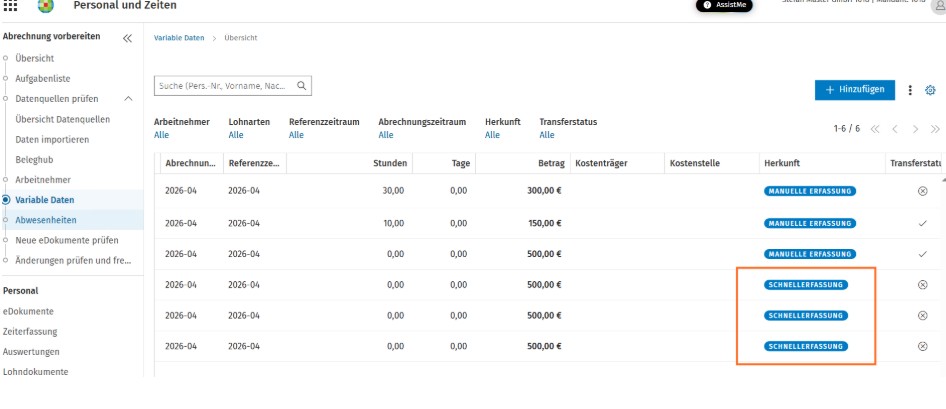Sort by the Betrag column header

tap(551, 163)
